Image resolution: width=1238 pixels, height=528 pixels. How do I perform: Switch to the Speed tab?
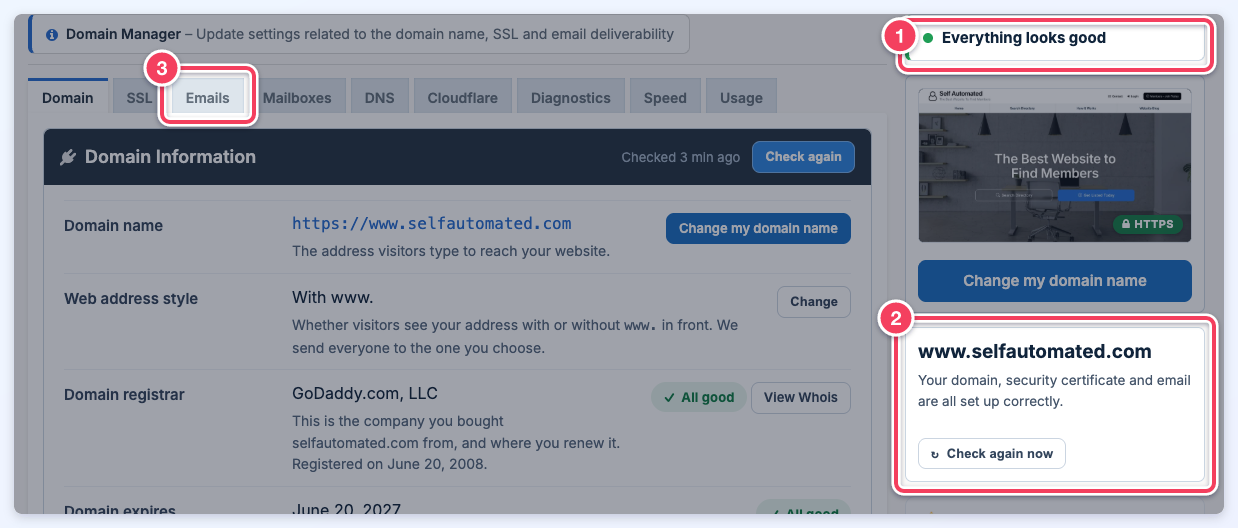(665, 98)
